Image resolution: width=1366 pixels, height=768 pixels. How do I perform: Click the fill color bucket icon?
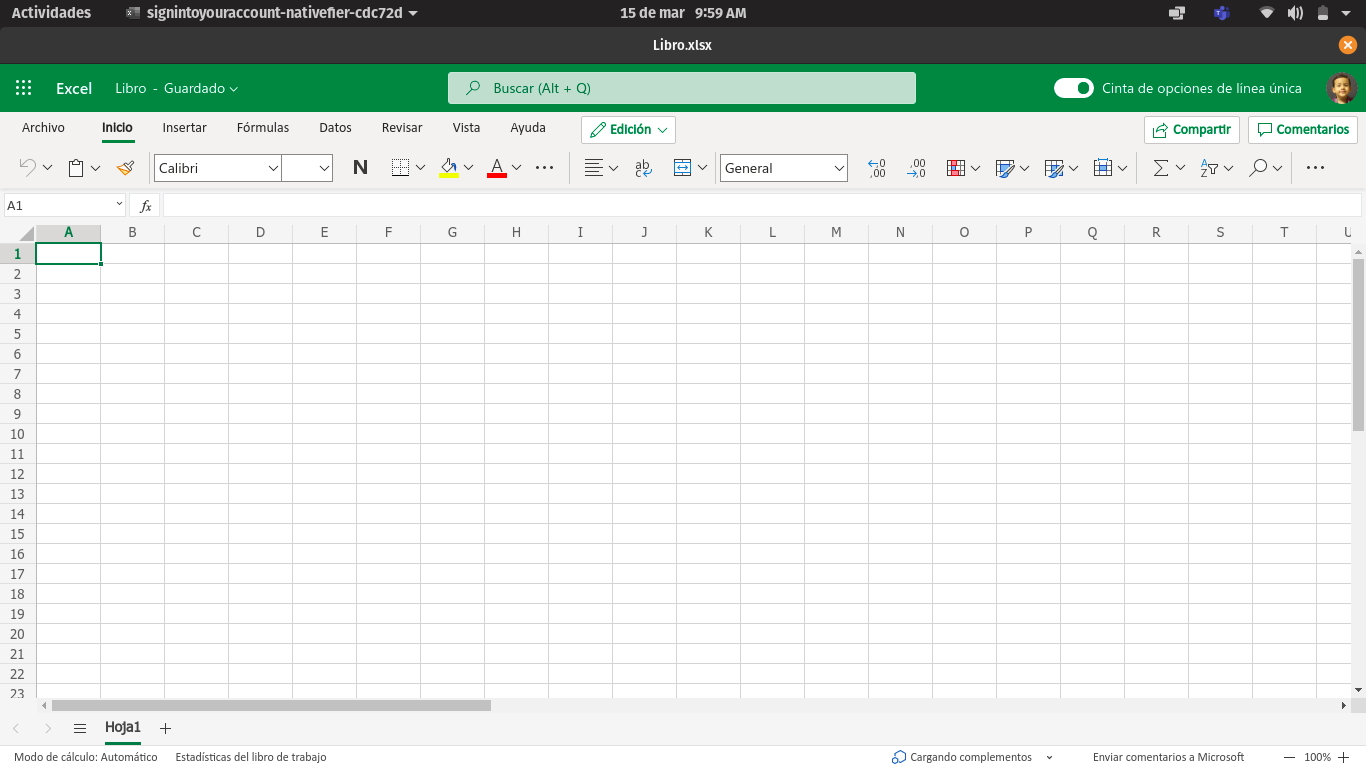coord(449,168)
